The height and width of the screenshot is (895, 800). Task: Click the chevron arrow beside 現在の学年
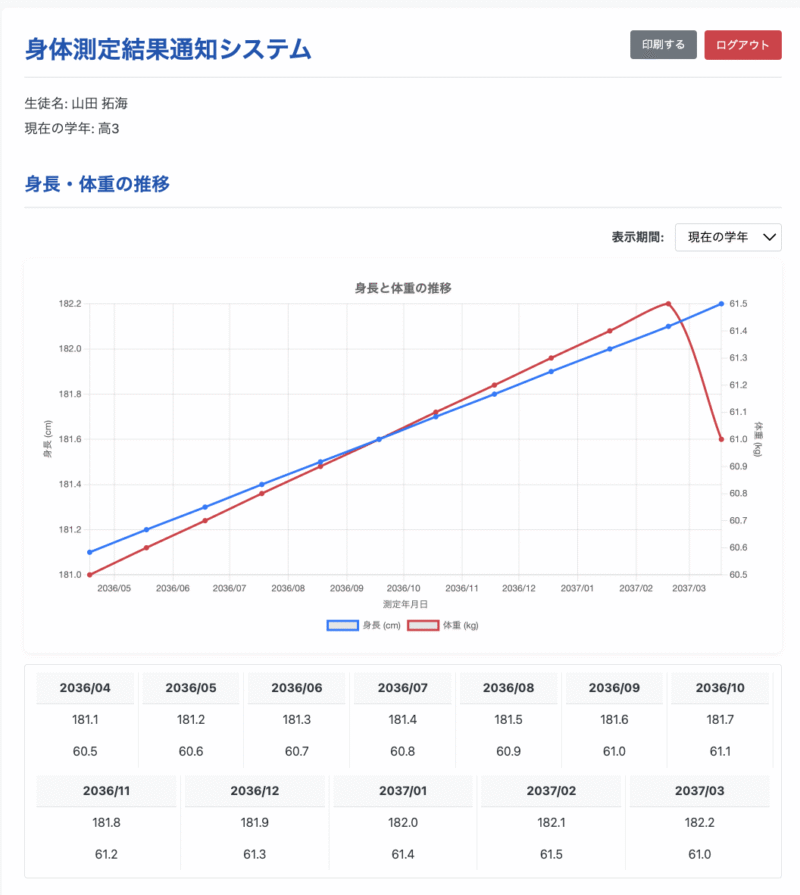[x=769, y=237]
